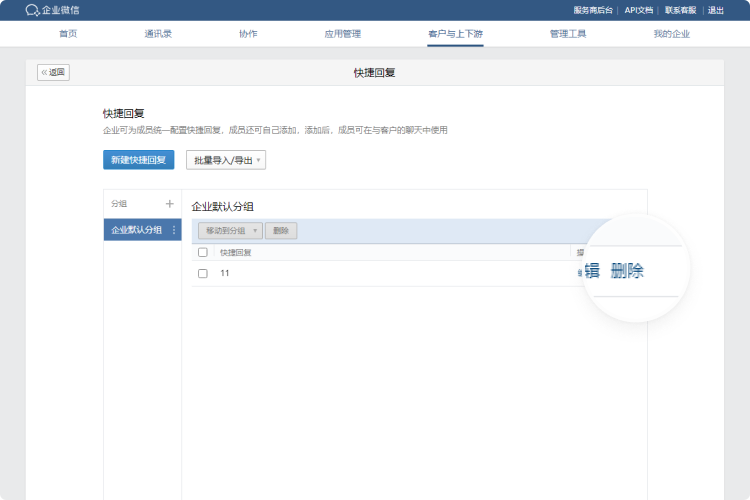Click the 新建快捷回复 button
The height and width of the screenshot is (500, 750).
pyautogui.click(x=139, y=160)
